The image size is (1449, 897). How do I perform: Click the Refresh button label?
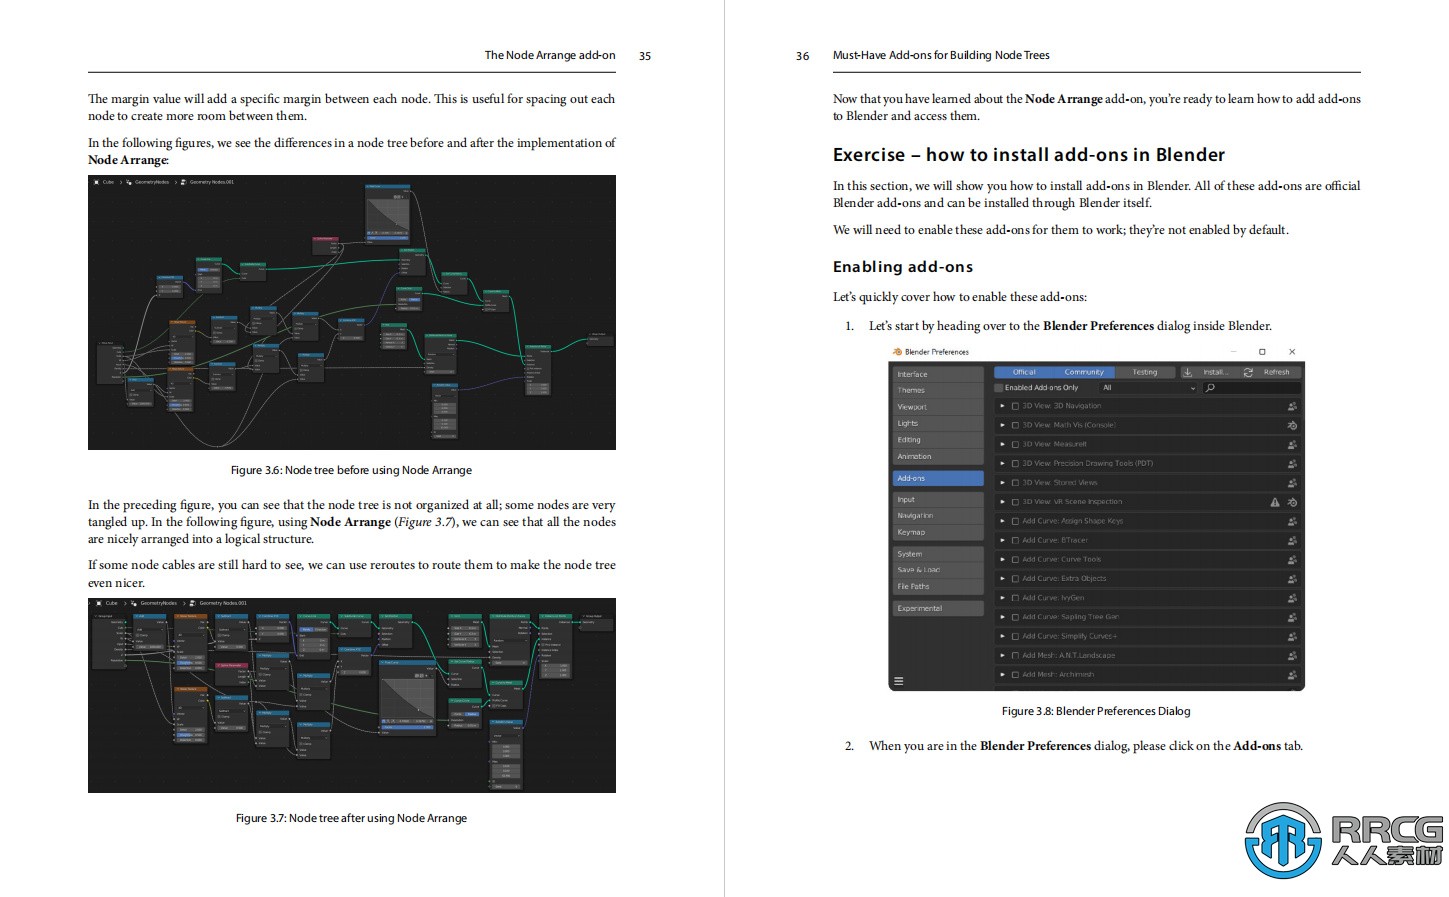pos(1276,372)
